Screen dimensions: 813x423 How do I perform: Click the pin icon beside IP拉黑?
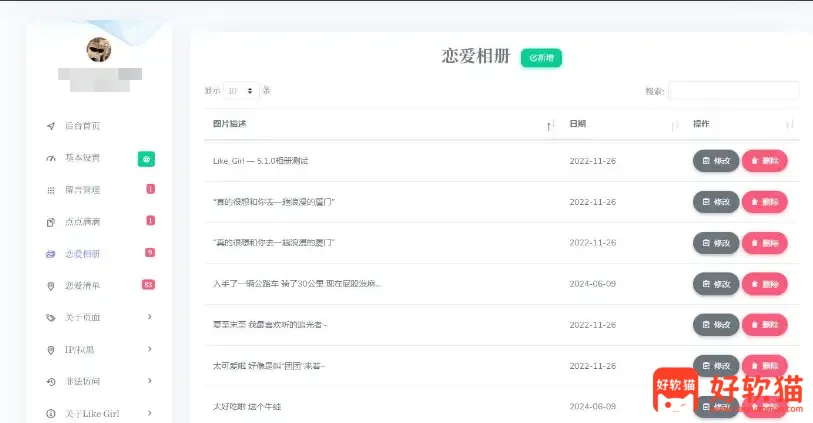click(51, 350)
